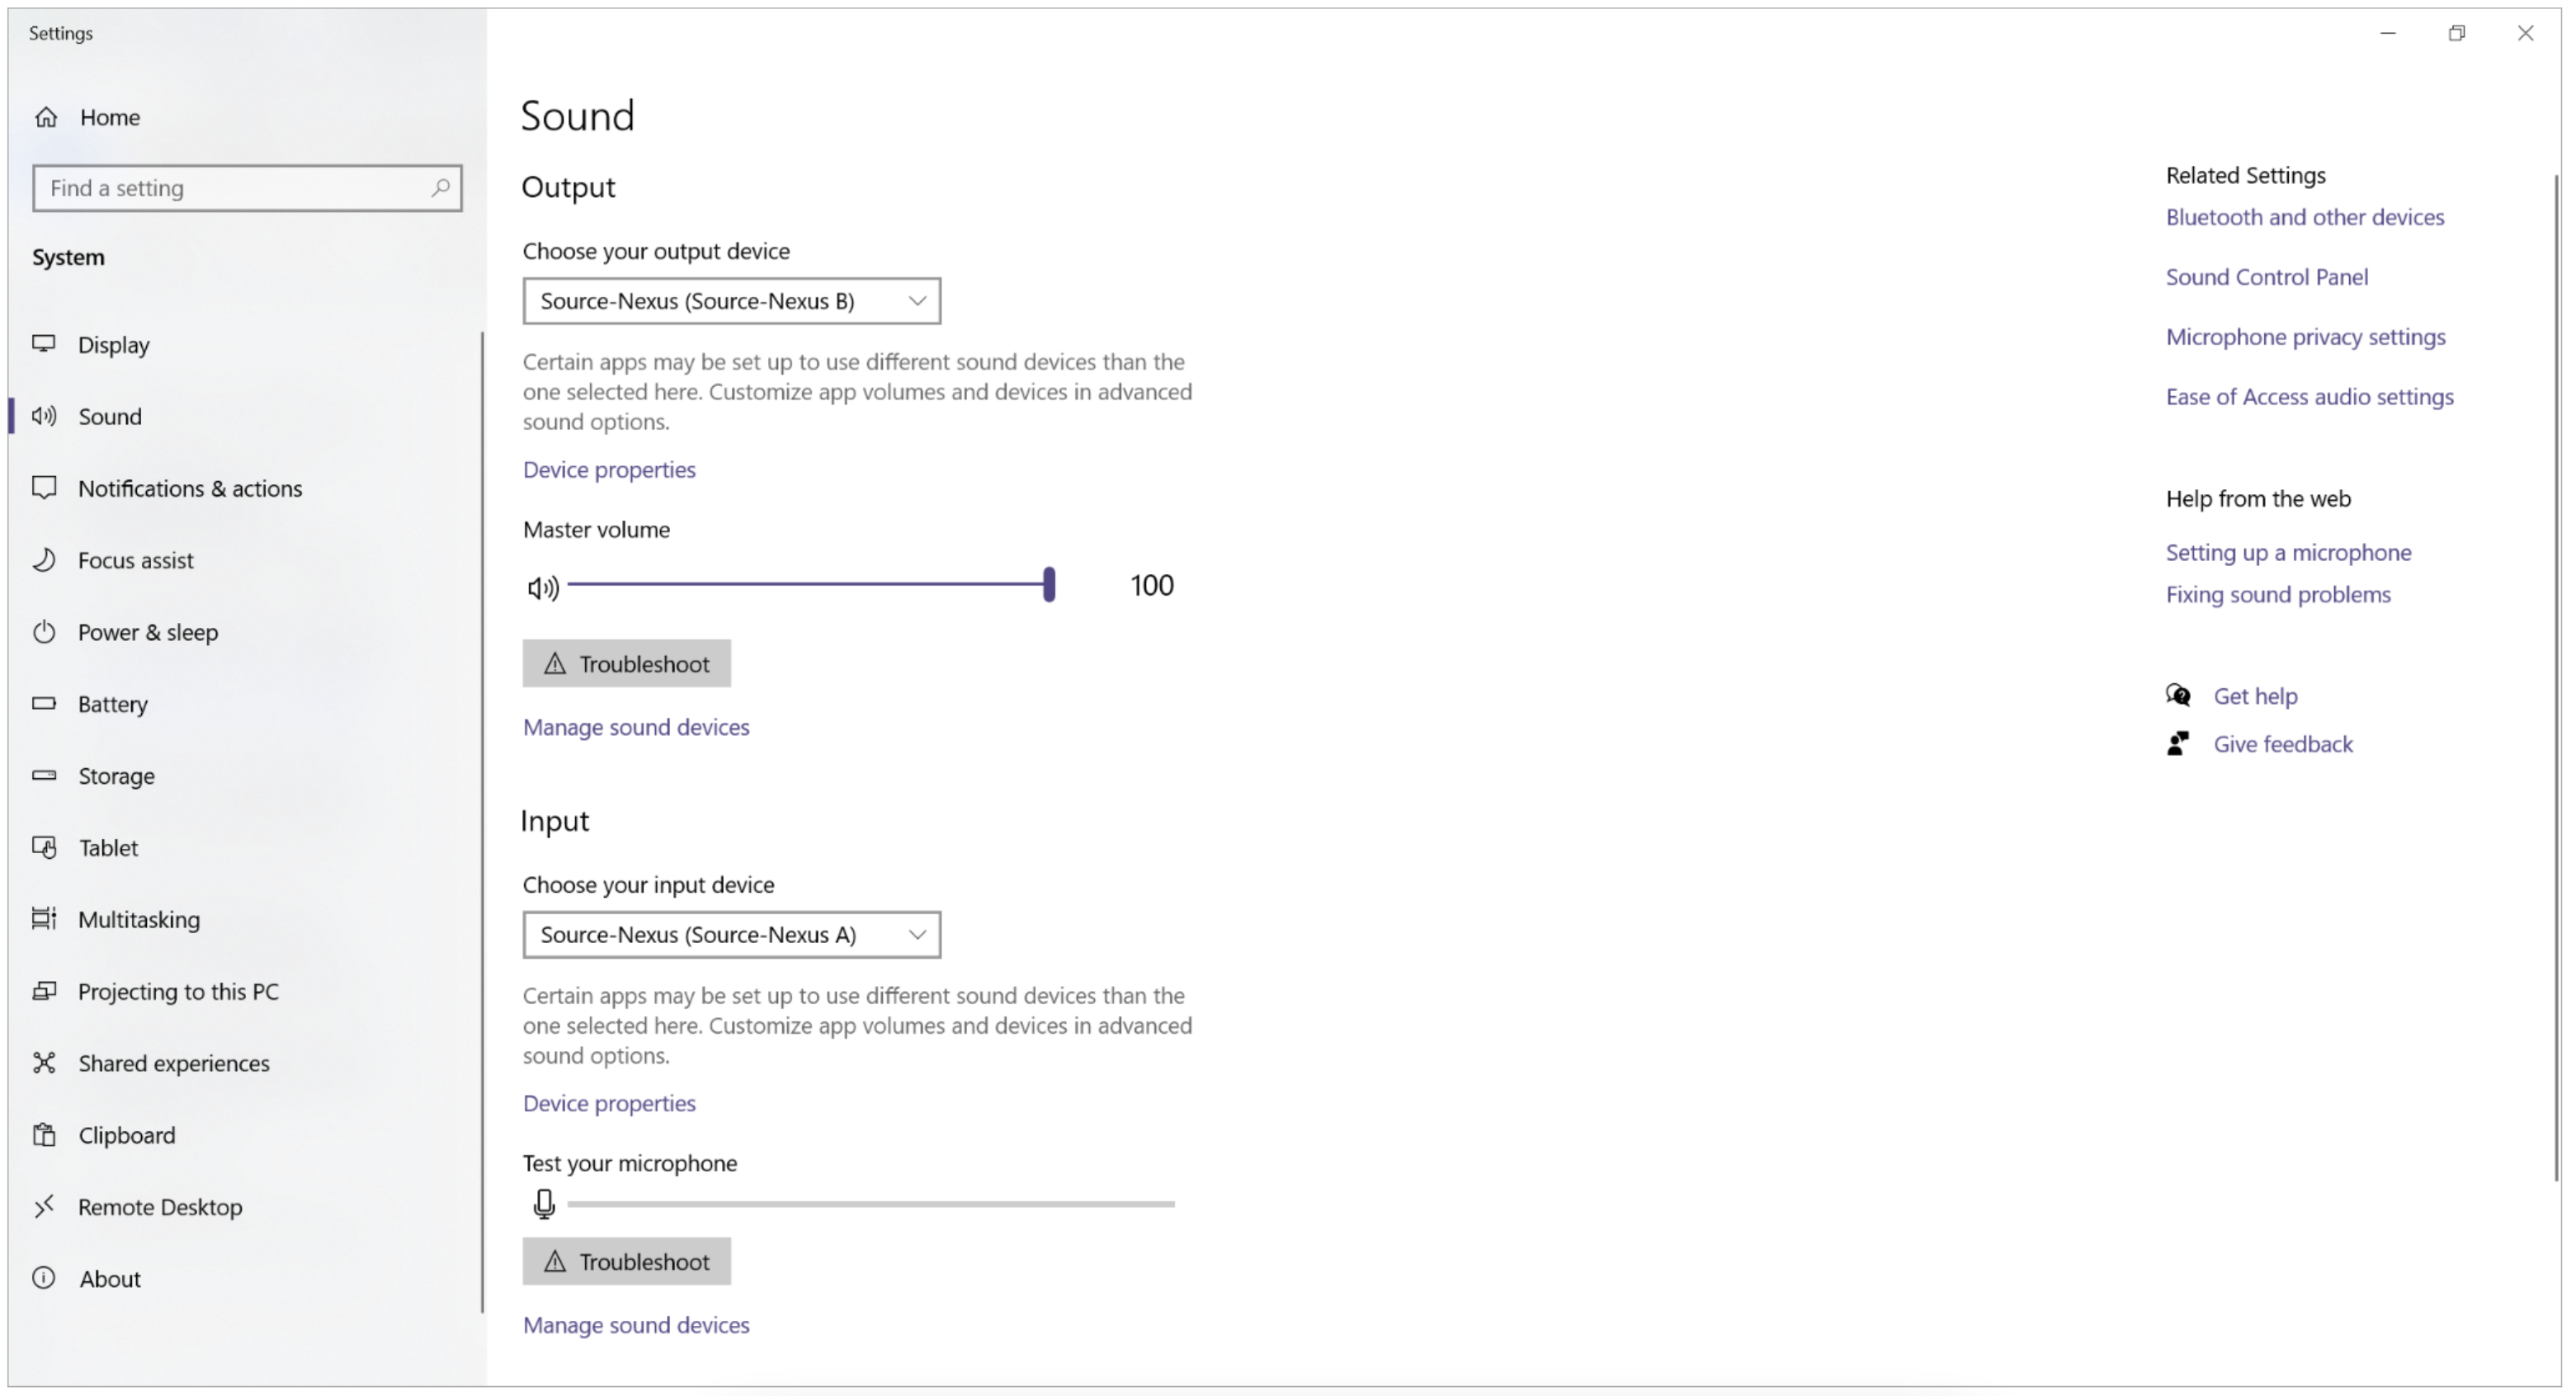Click the Shared experiences icon
This screenshot has height=1396, width=2576.
(x=44, y=1063)
